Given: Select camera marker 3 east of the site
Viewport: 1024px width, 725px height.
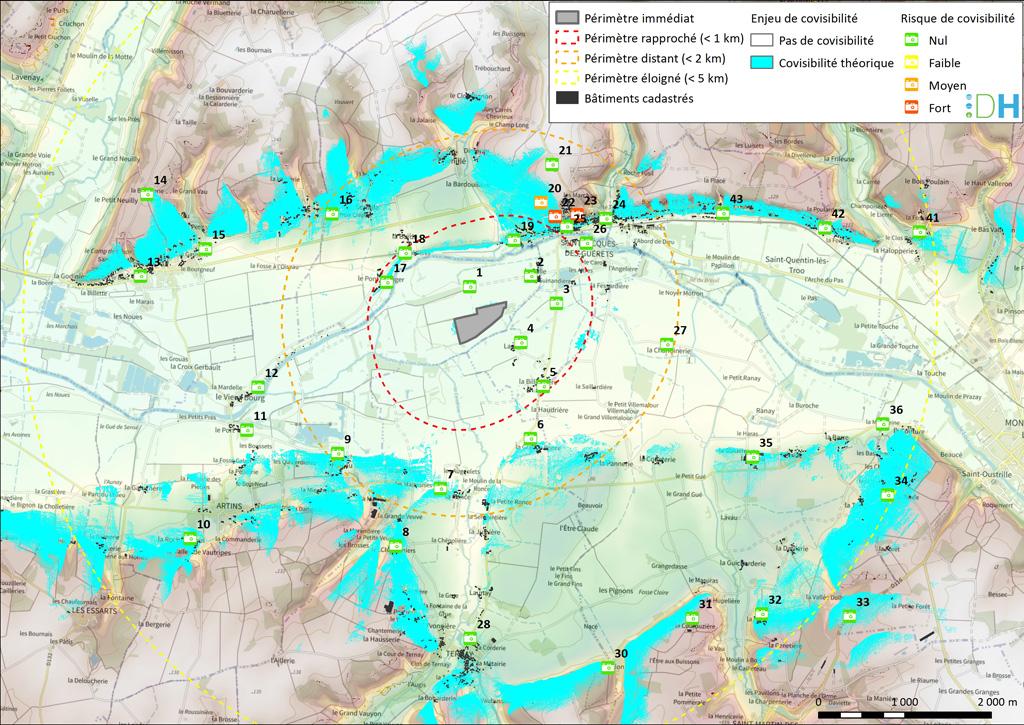Looking at the screenshot, I should click(x=556, y=302).
